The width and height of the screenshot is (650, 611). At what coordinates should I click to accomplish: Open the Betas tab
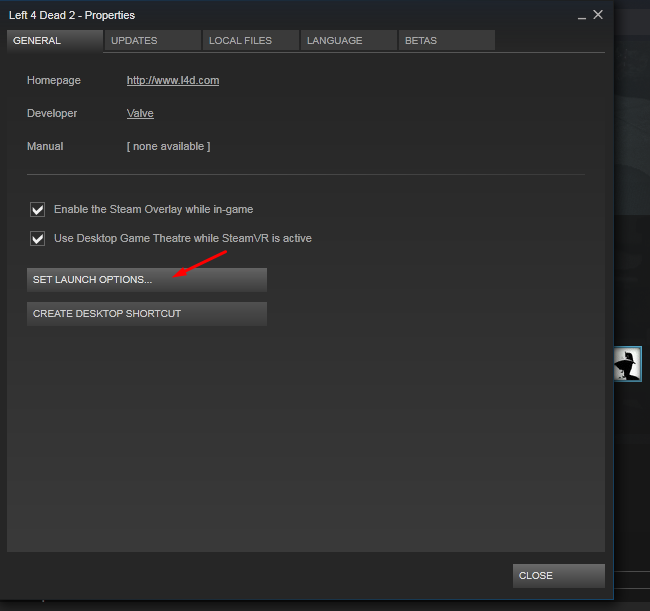click(x=446, y=41)
